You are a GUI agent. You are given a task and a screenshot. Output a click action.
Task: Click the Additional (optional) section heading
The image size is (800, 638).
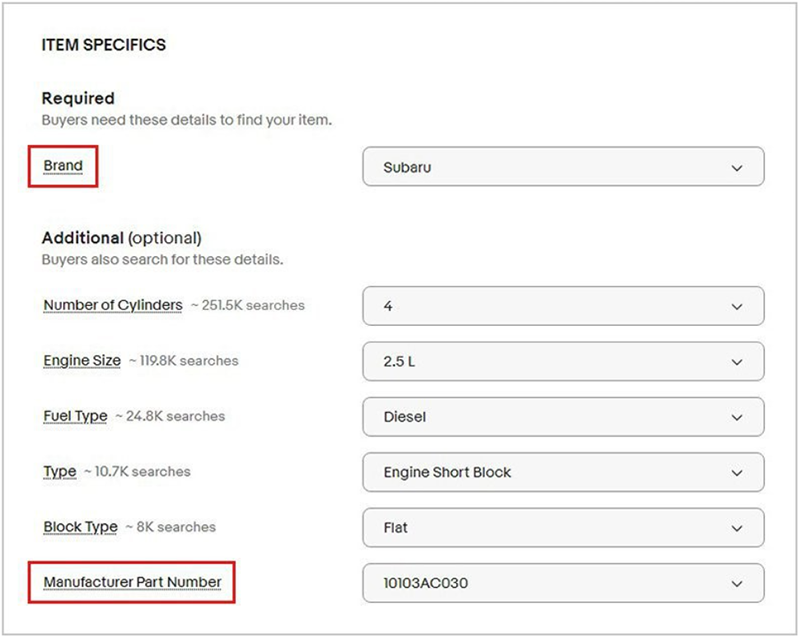point(121,238)
